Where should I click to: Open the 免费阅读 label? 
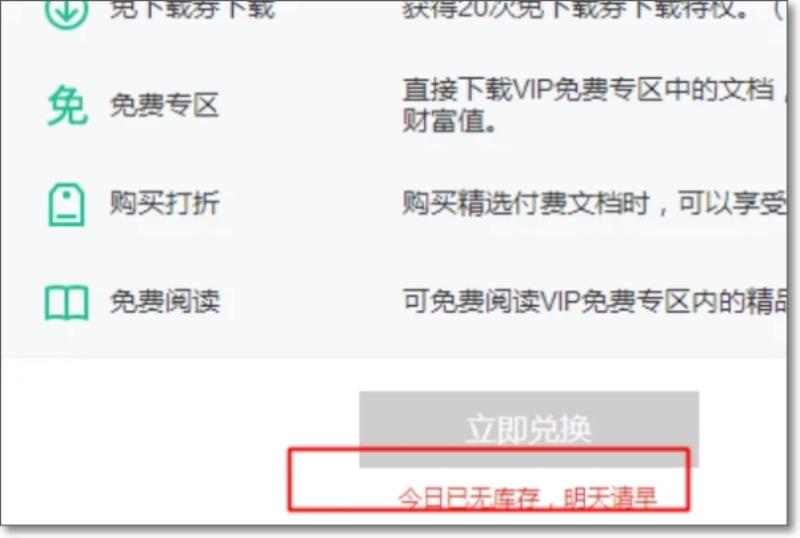pyautogui.click(x=164, y=301)
